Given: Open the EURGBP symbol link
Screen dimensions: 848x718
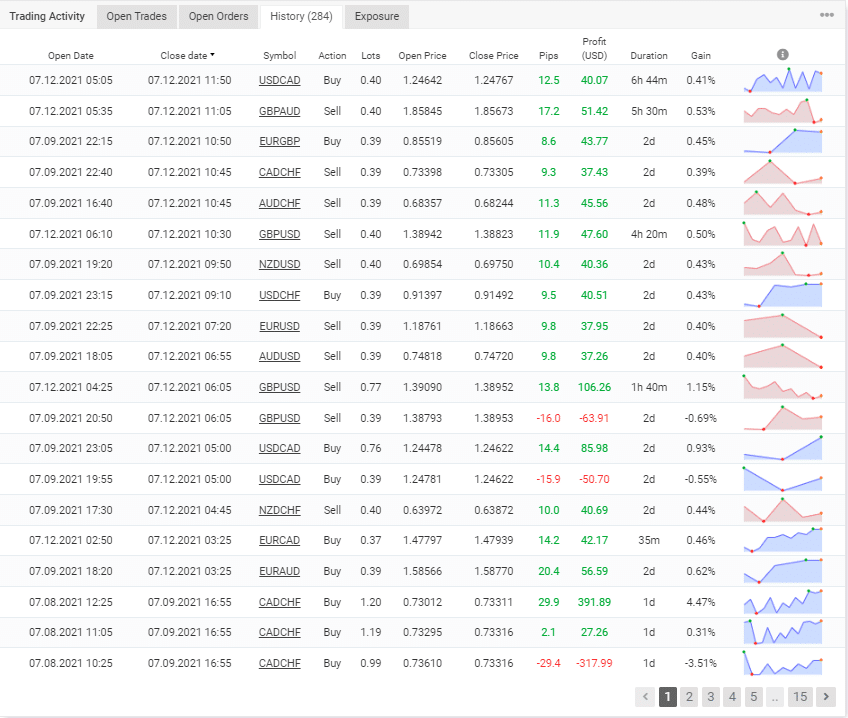Looking at the screenshot, I should pos(279,141).
